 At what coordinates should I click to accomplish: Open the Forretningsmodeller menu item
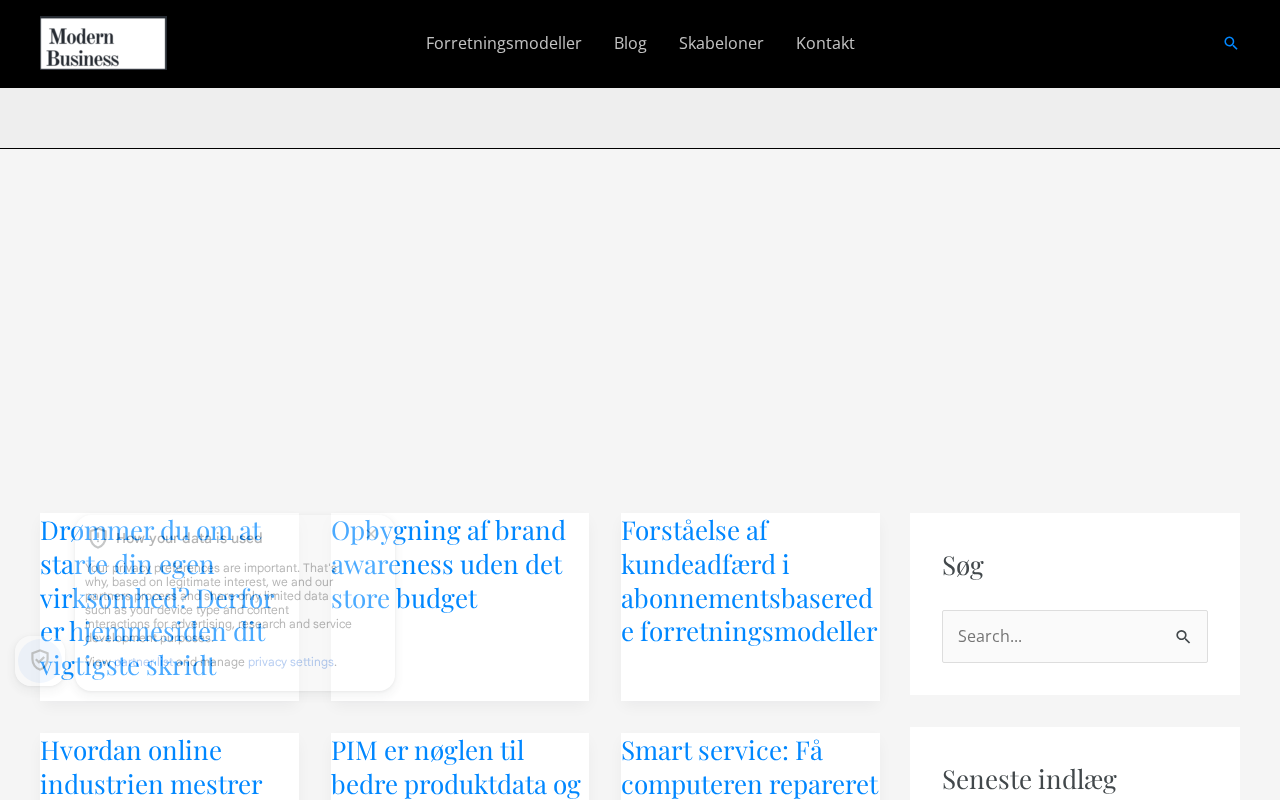(x=504, y=43)
